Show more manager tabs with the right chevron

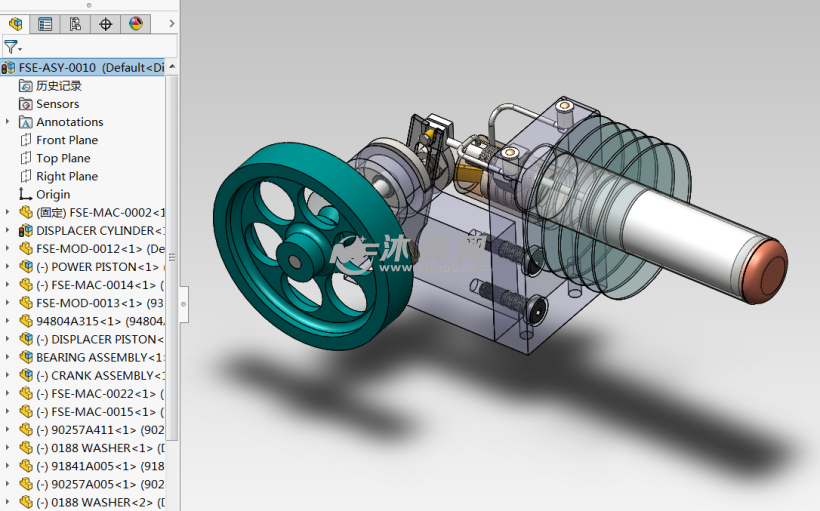click(172, 24)
